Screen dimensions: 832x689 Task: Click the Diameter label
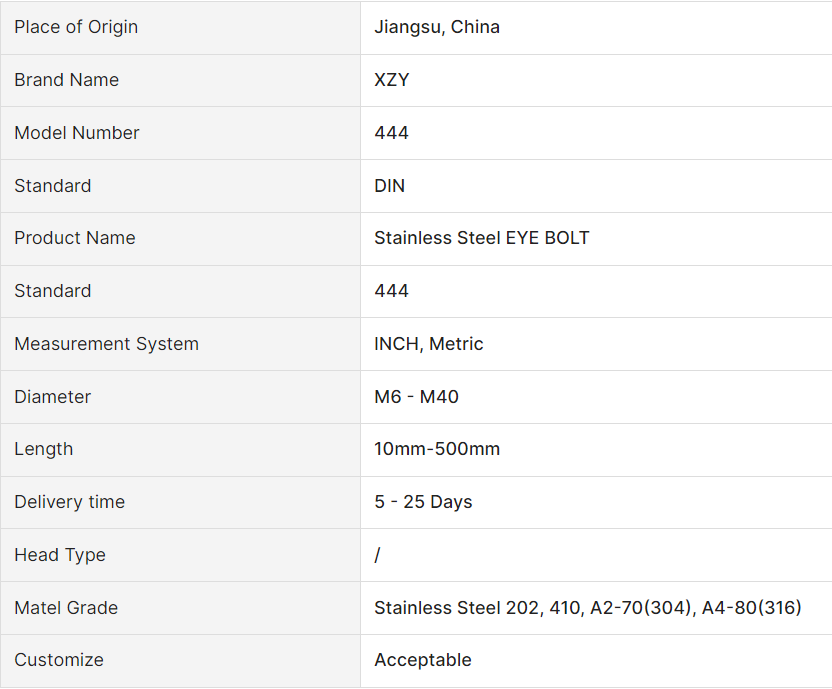coord(52,397)
